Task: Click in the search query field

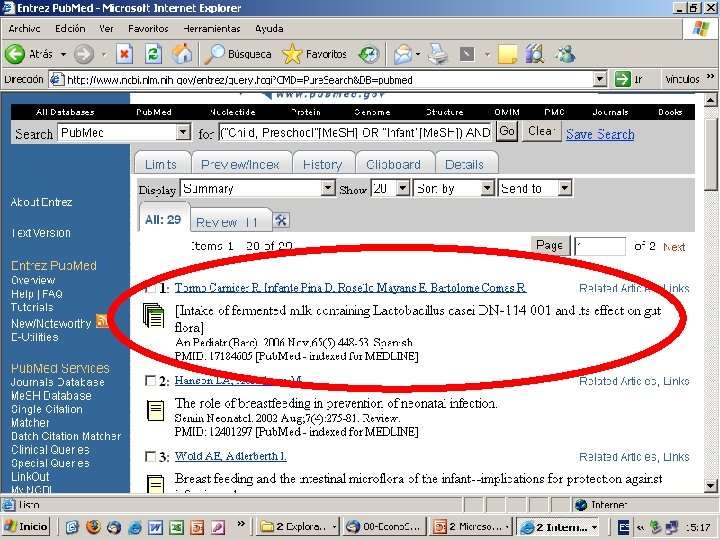Action: point(354,133)
